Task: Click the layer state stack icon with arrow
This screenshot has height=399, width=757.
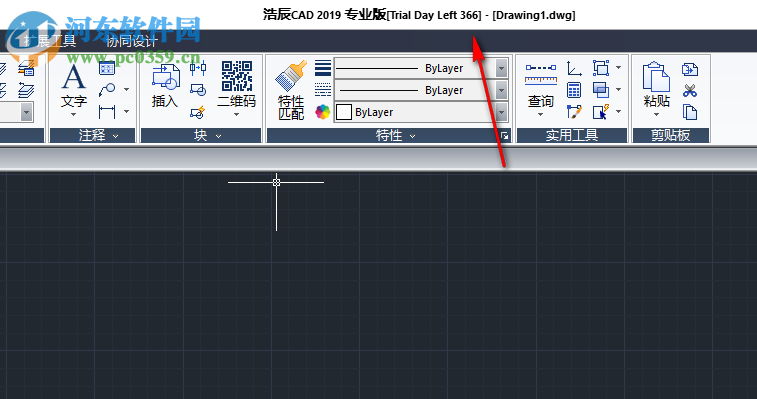Action: tap(26, 90)
